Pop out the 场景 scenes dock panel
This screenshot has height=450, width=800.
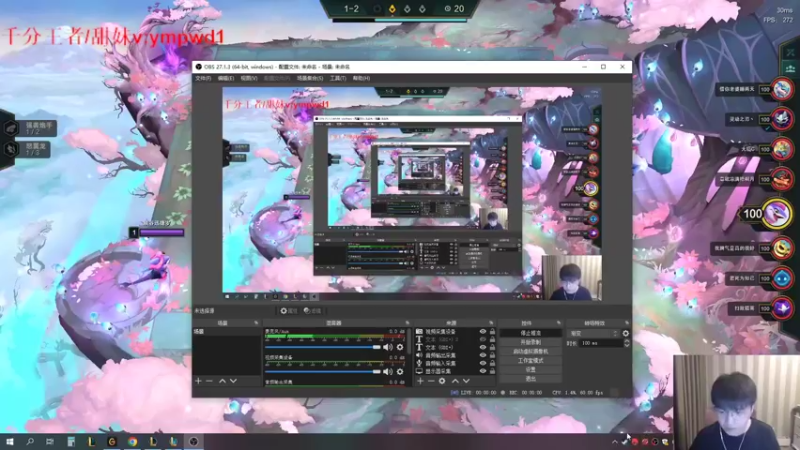256,323
